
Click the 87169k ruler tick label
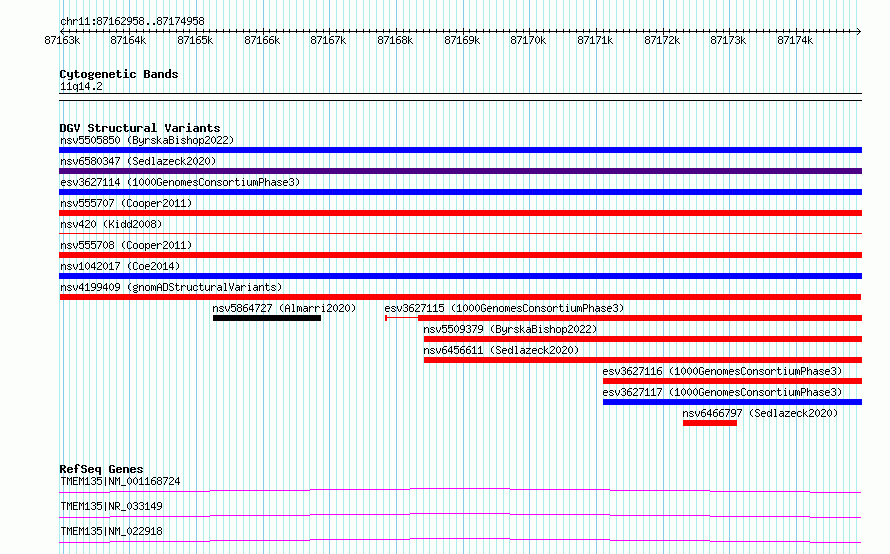click(x=462, y=40)
